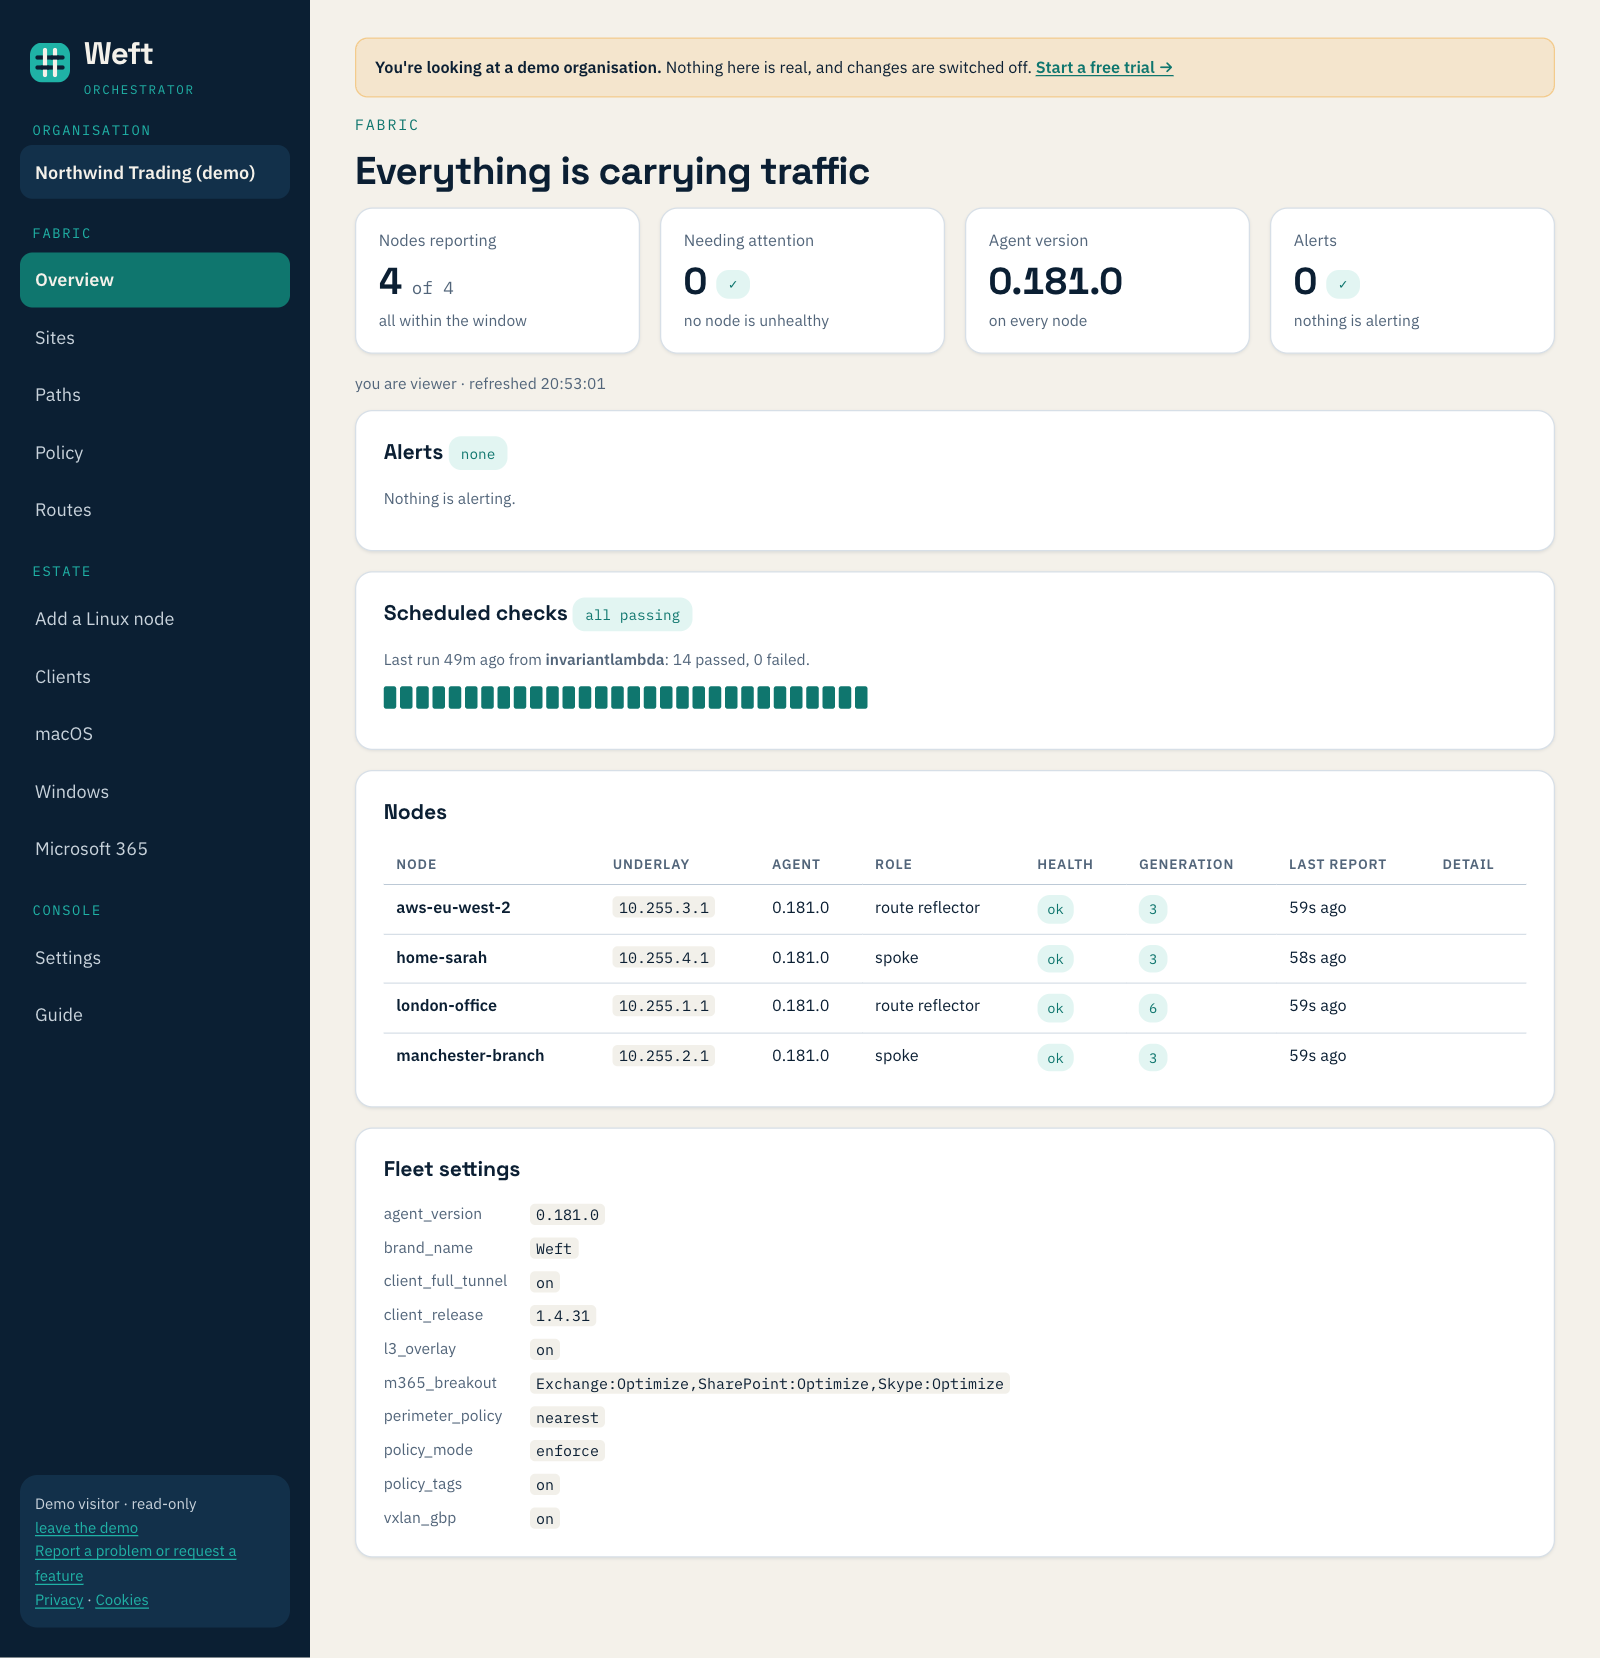Click the Agent version 0.181.0 card
This screenshot has width=1600, height=1658.
[x=1107, y=281]
